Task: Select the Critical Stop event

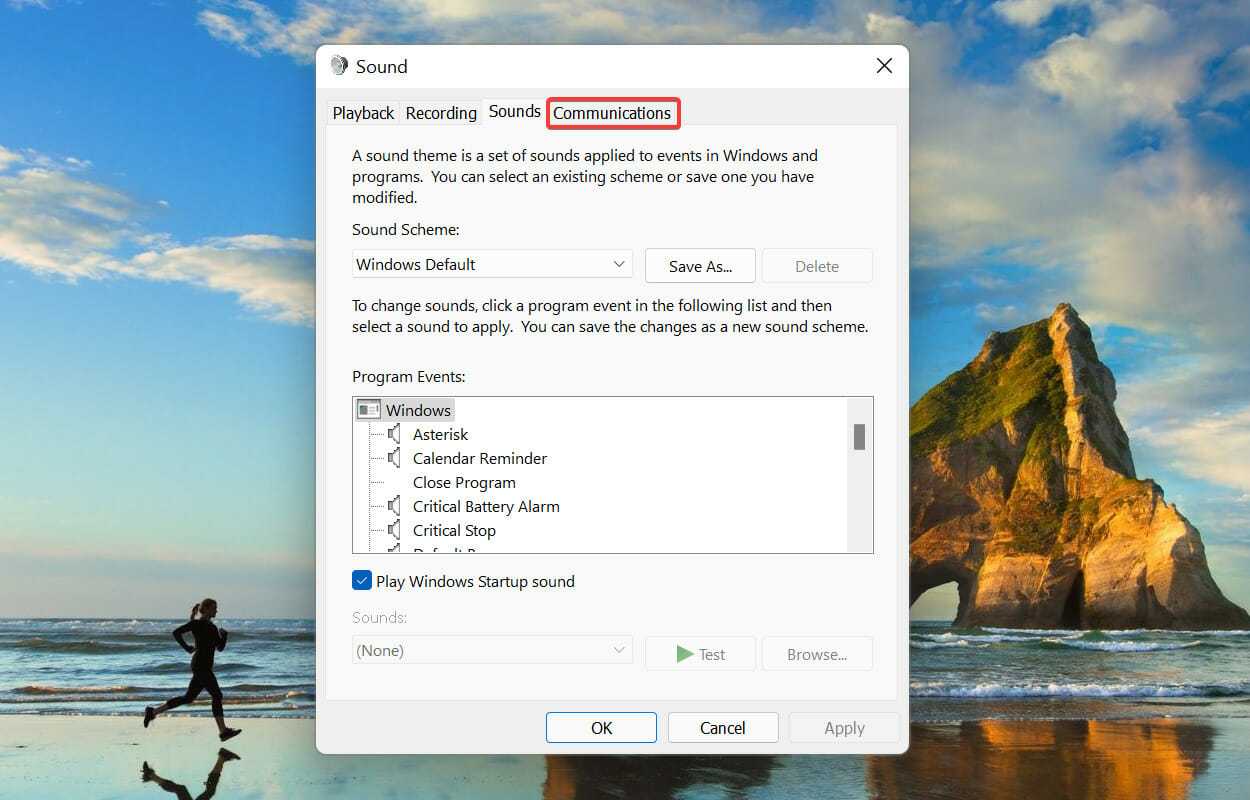Action: (454, 530)
